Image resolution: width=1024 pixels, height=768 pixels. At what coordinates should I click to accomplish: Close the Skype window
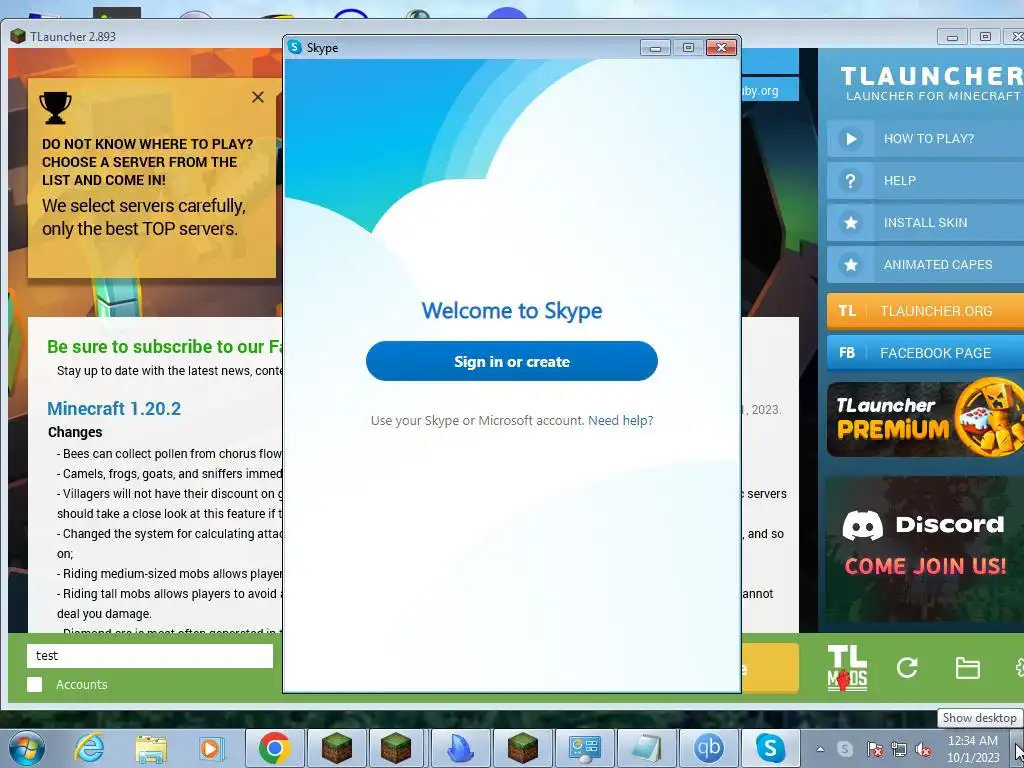click(721, 48)
